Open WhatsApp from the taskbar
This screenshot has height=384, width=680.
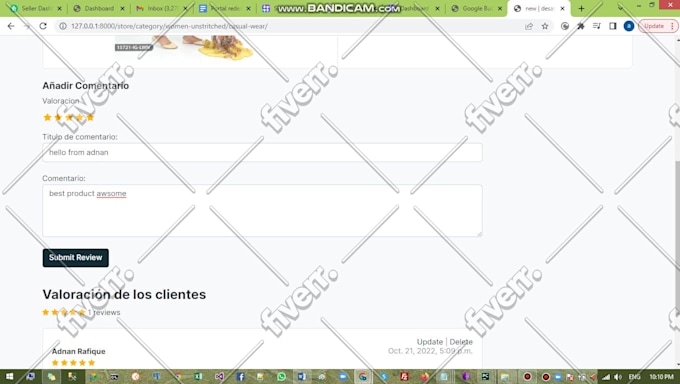click(281, 377)
